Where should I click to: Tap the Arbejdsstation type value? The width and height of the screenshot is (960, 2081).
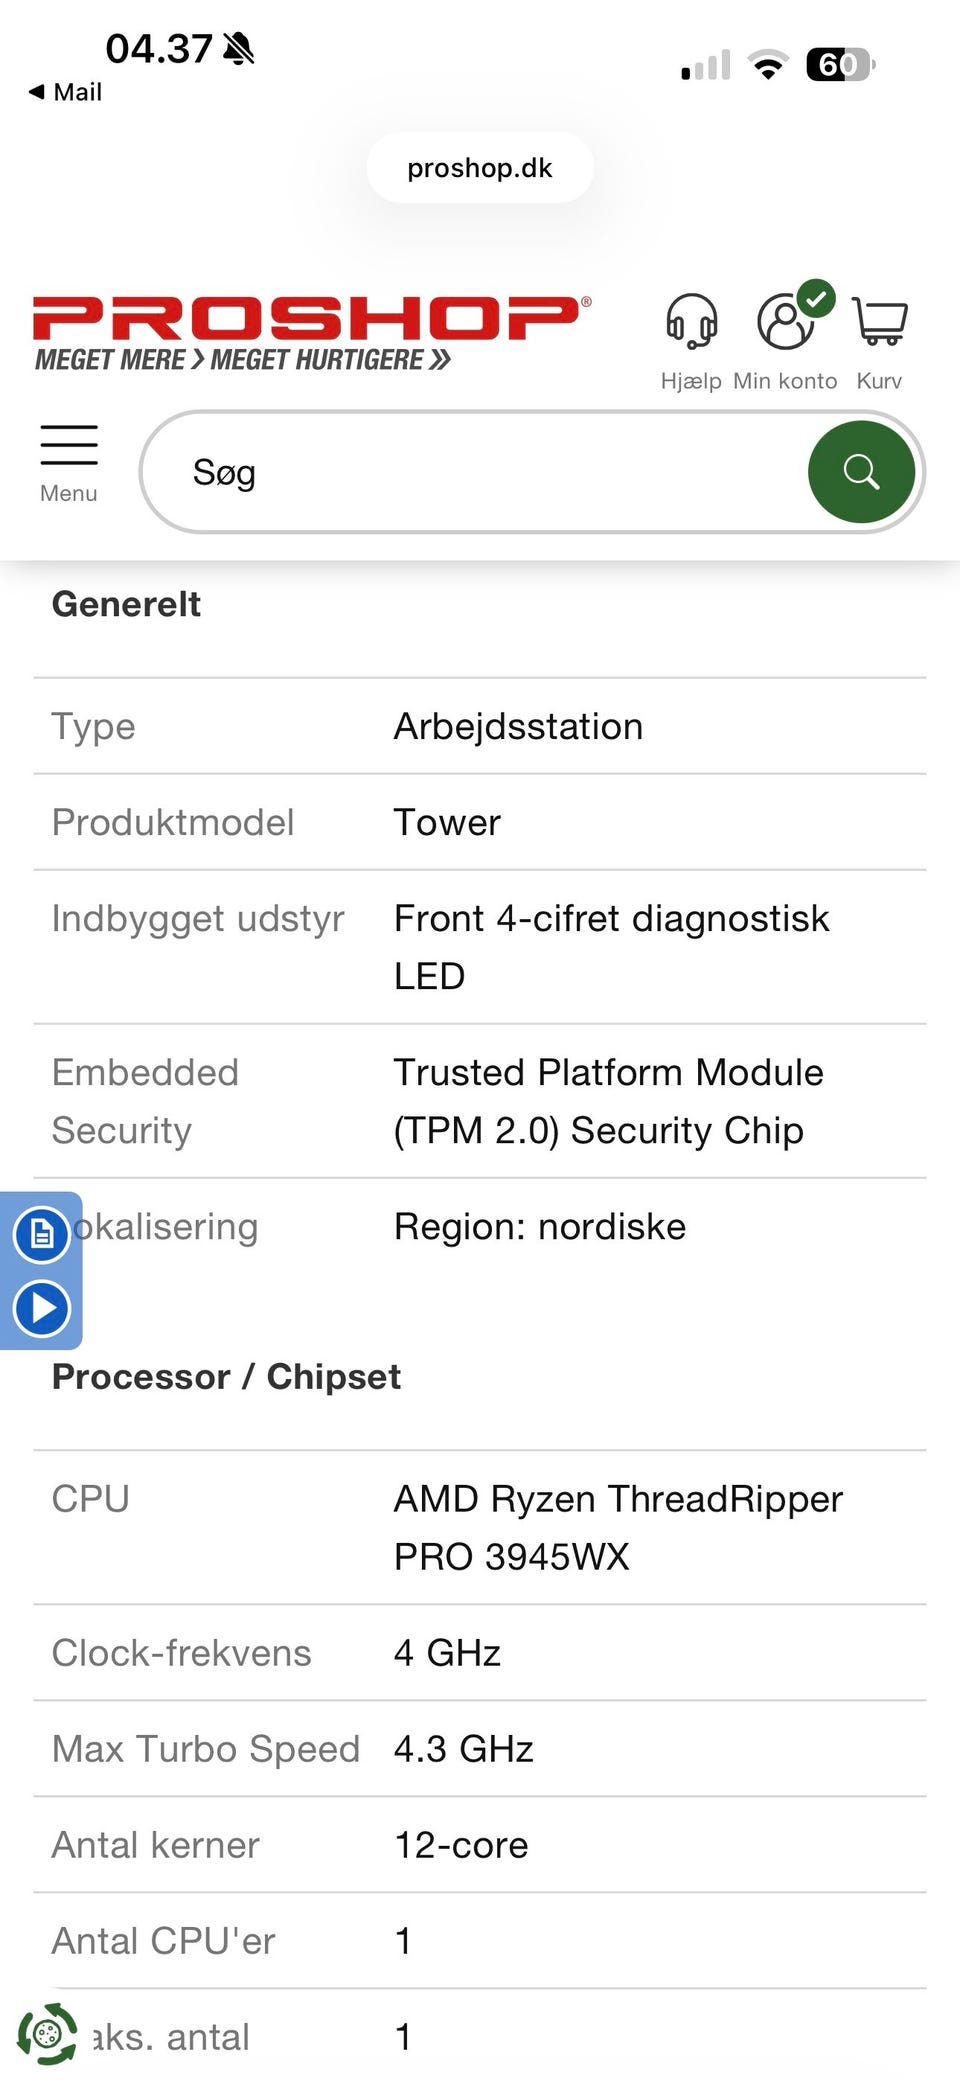click(518, 727)
